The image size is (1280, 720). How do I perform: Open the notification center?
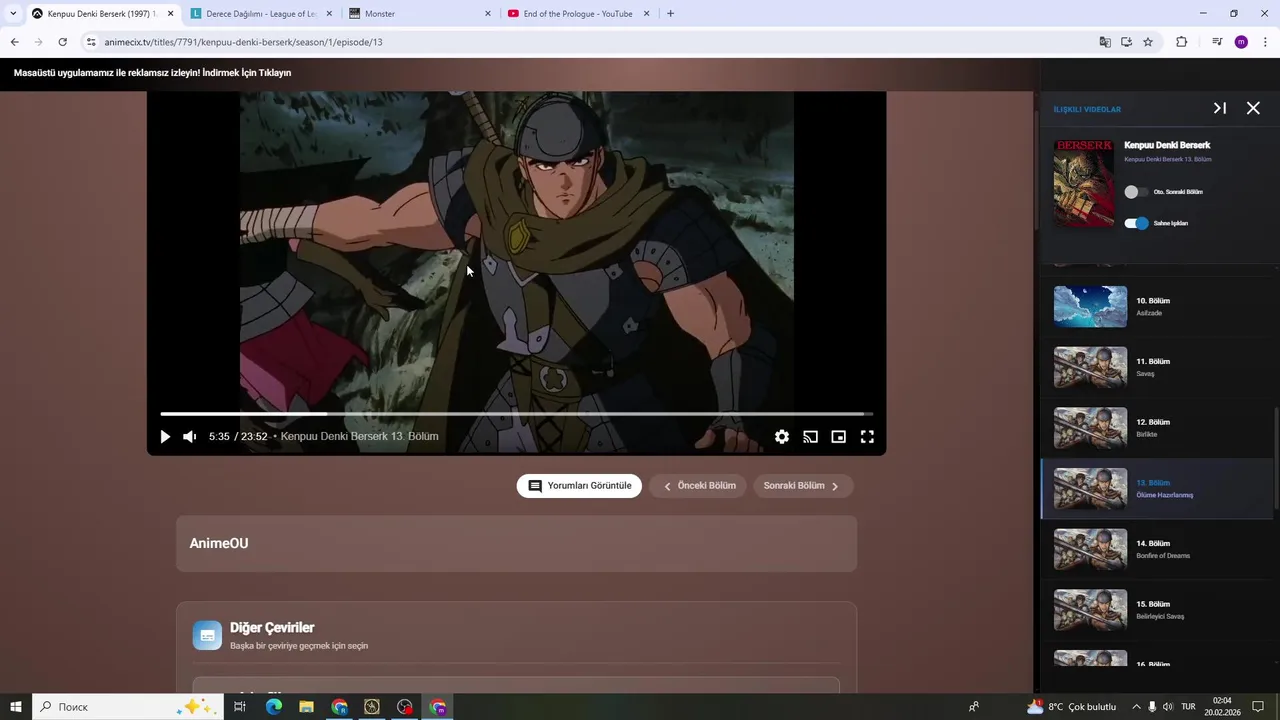coord(1259,707)
